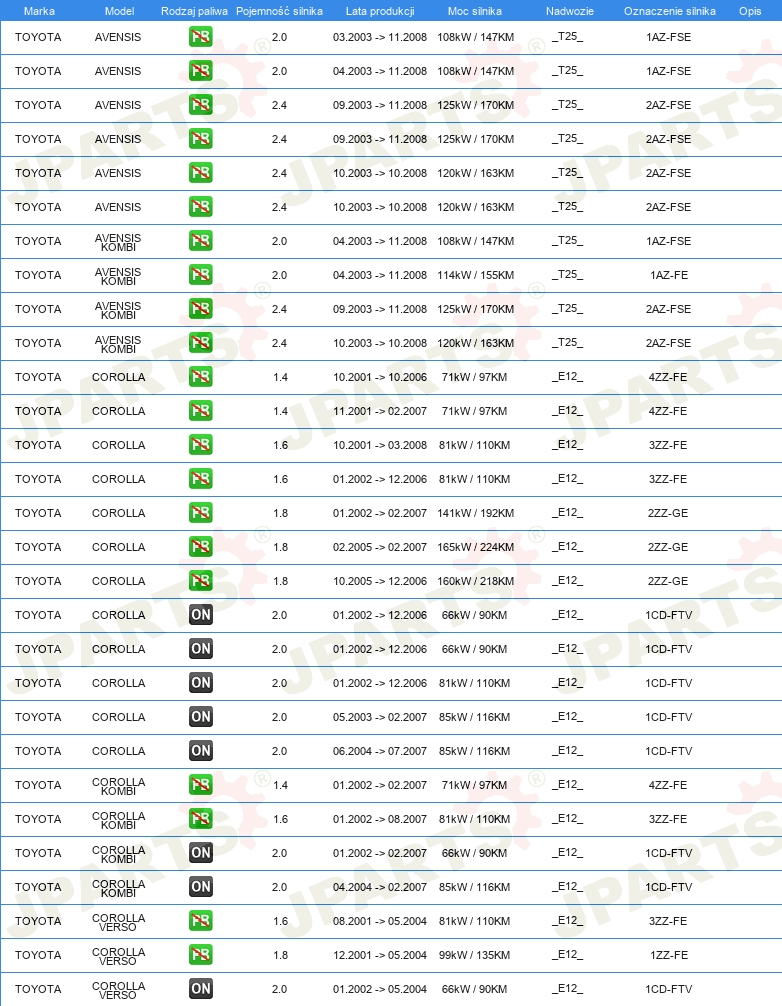Select PB icon for Avensis Kombi 120kW row
Viewport: 782px width, 1006px height.
[x=201, y=343]
